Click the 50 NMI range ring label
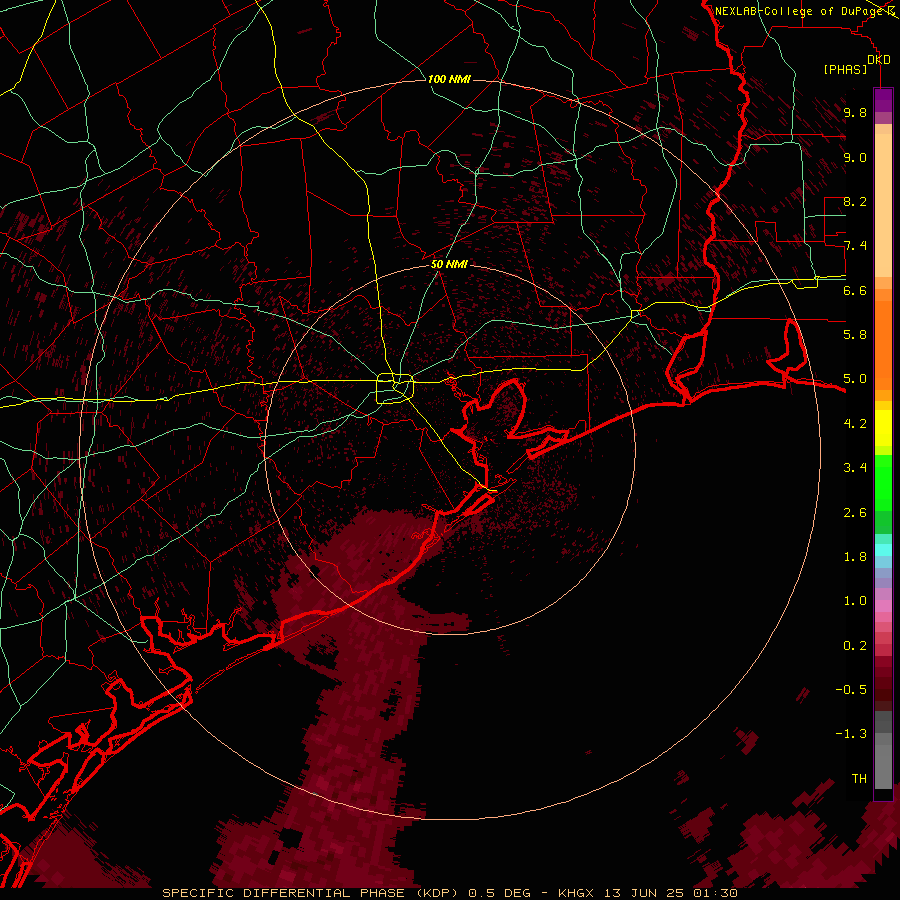The width and height of the screenshot is (900, 900). (449, 264)
